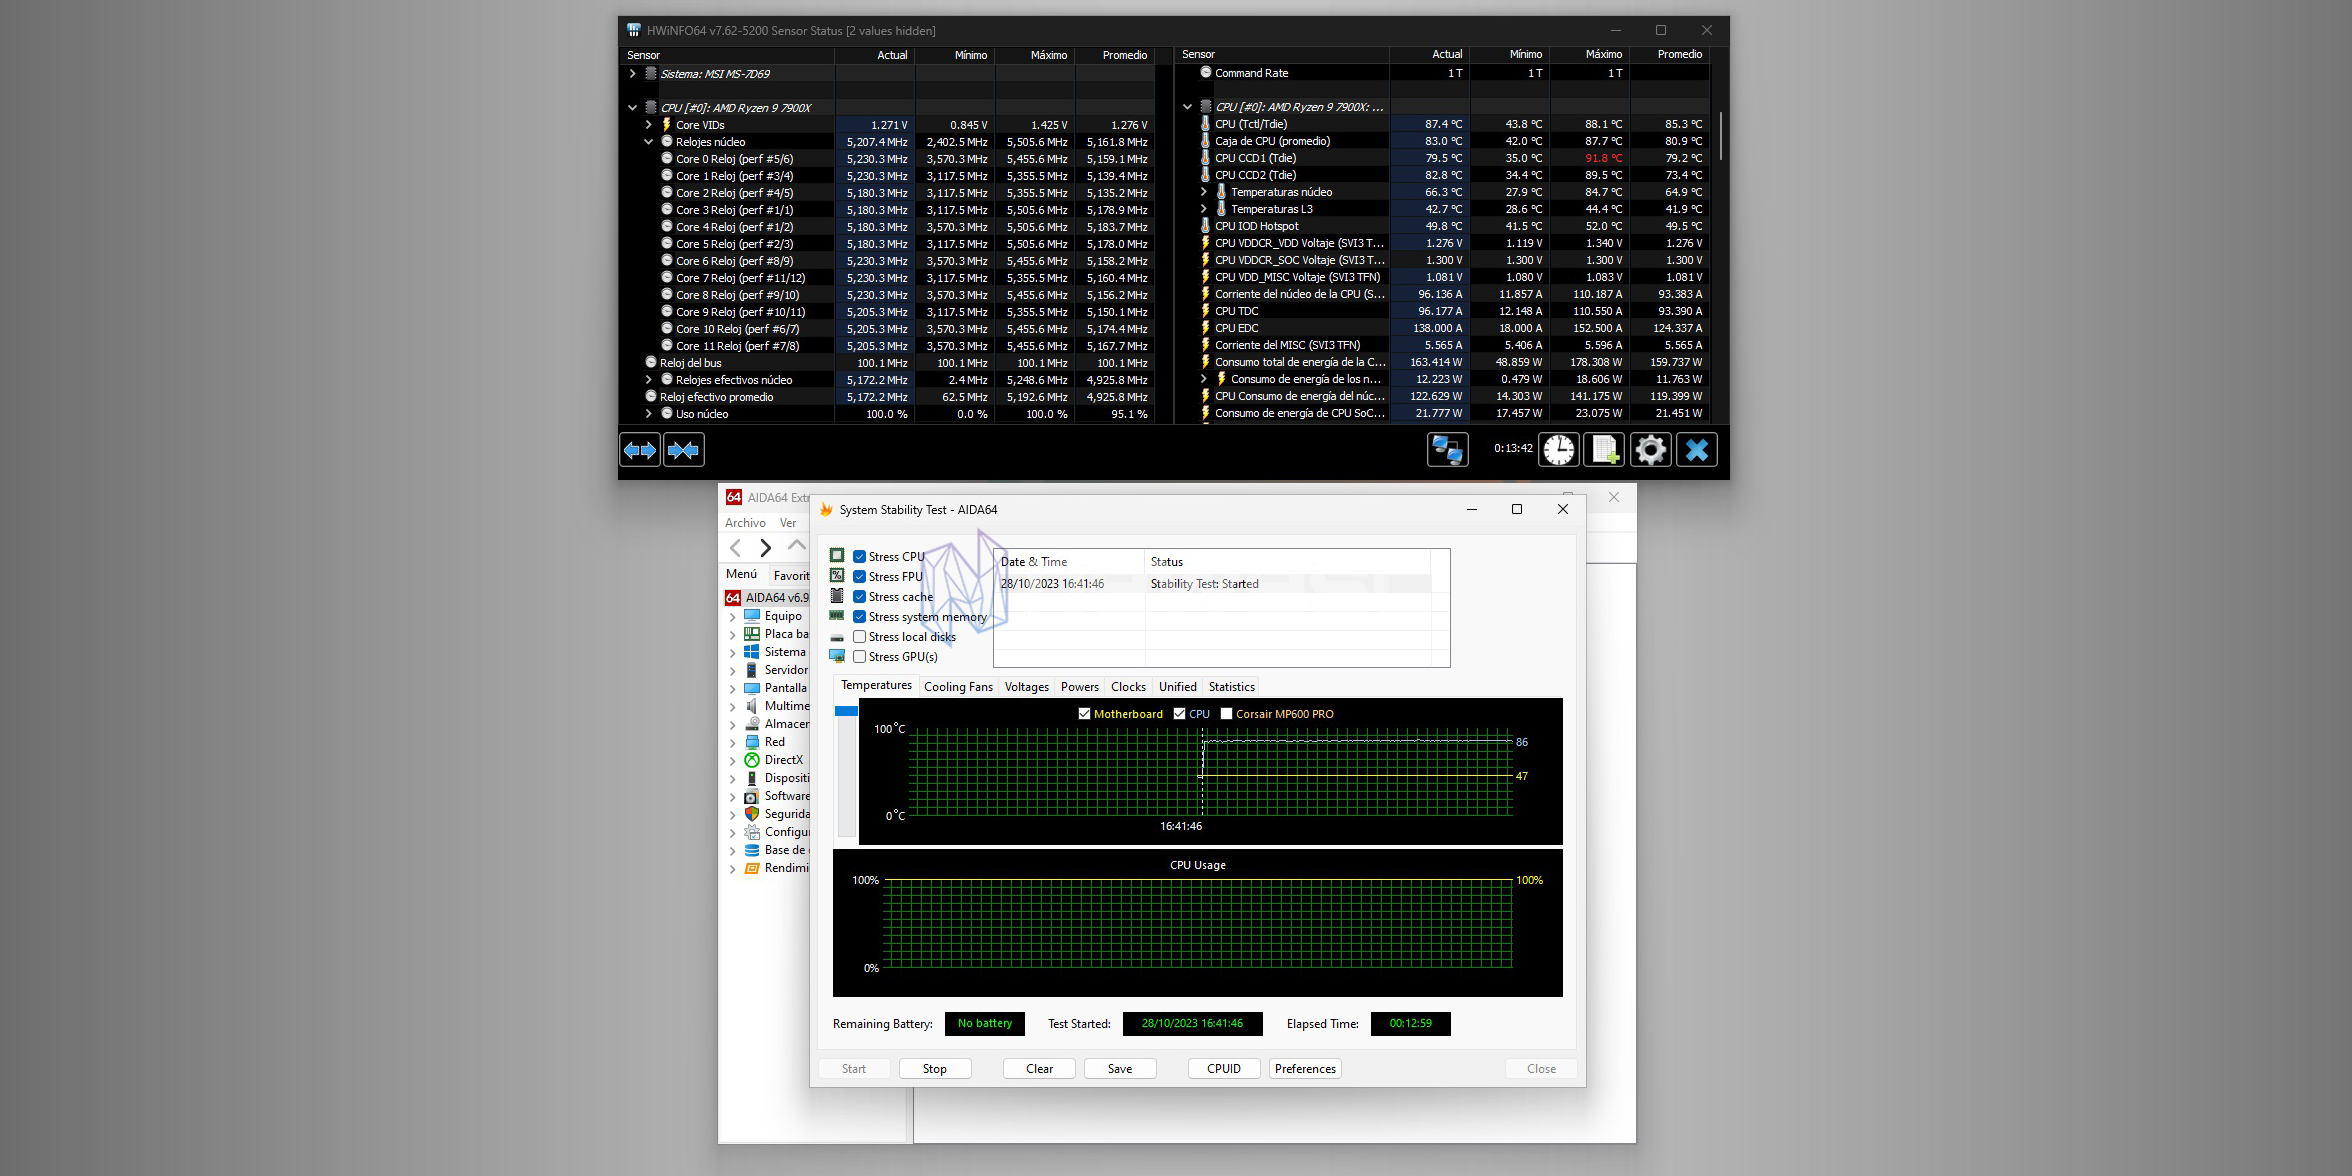
Task: Click the blue graph page selector bar
Action: (846, 711)
